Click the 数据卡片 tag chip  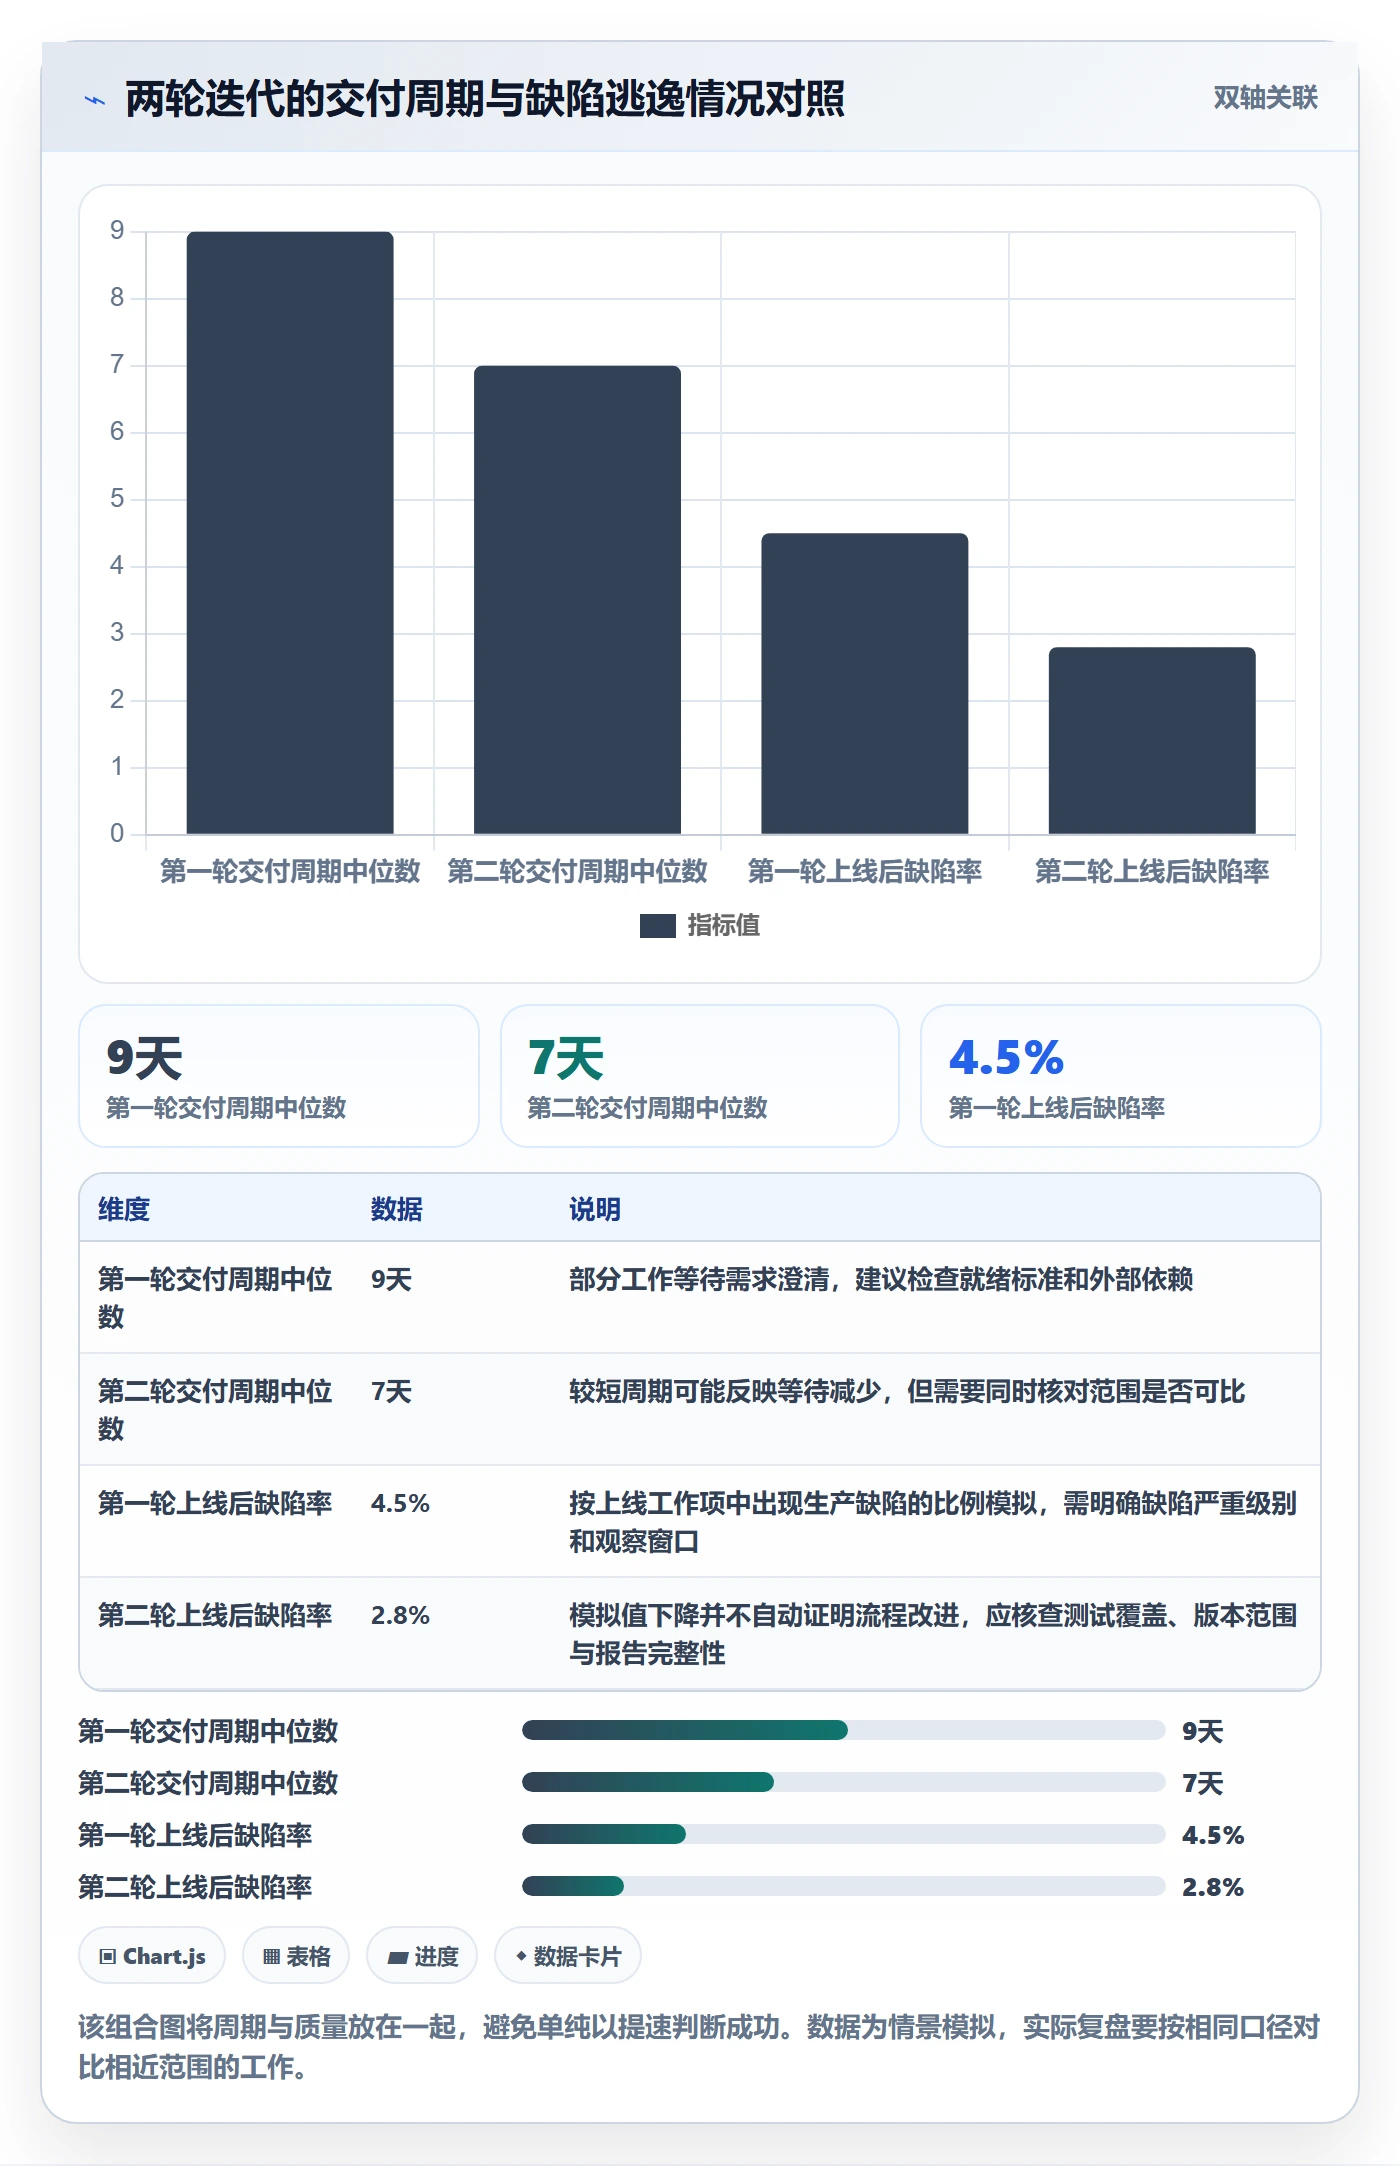568,1955
